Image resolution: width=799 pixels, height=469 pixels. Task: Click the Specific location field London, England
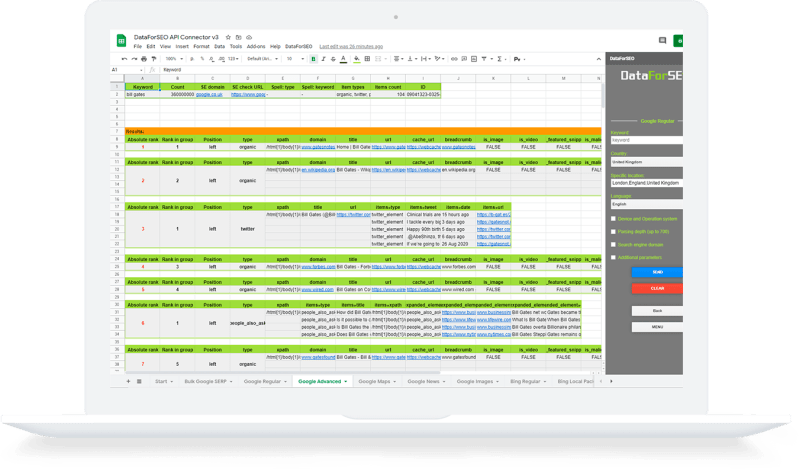coord(647,183)
